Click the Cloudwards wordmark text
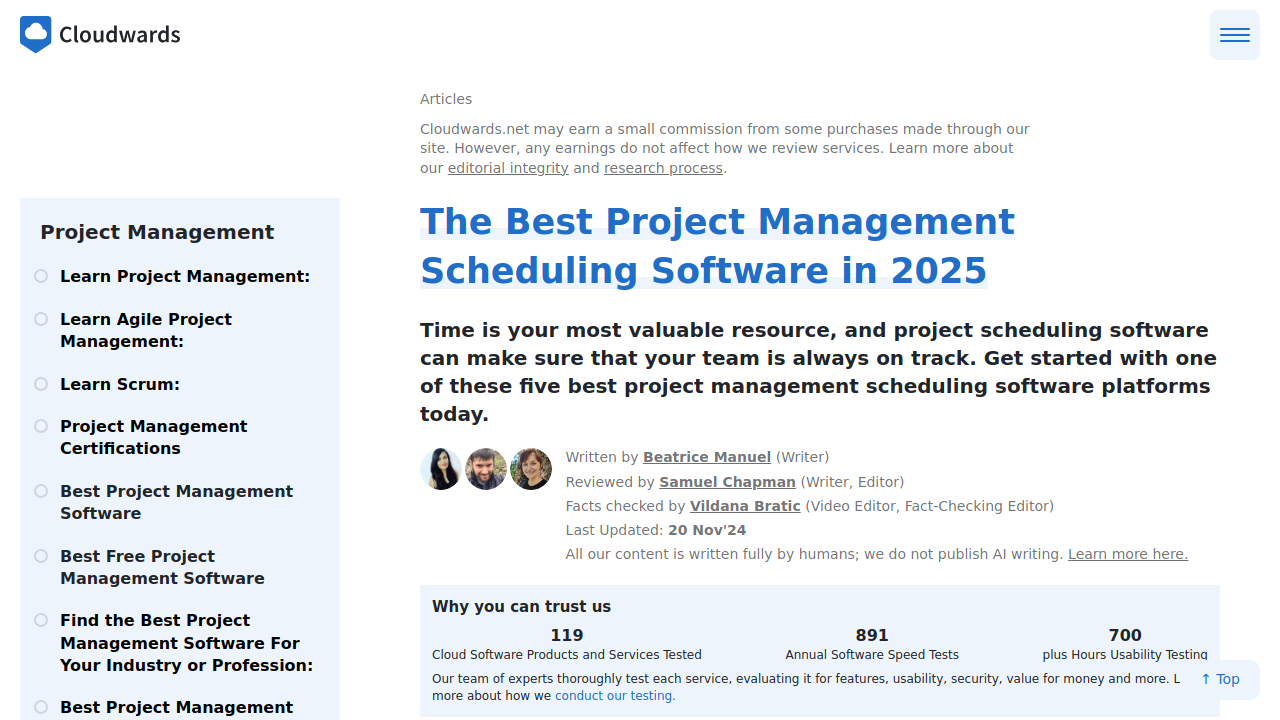 120,35
